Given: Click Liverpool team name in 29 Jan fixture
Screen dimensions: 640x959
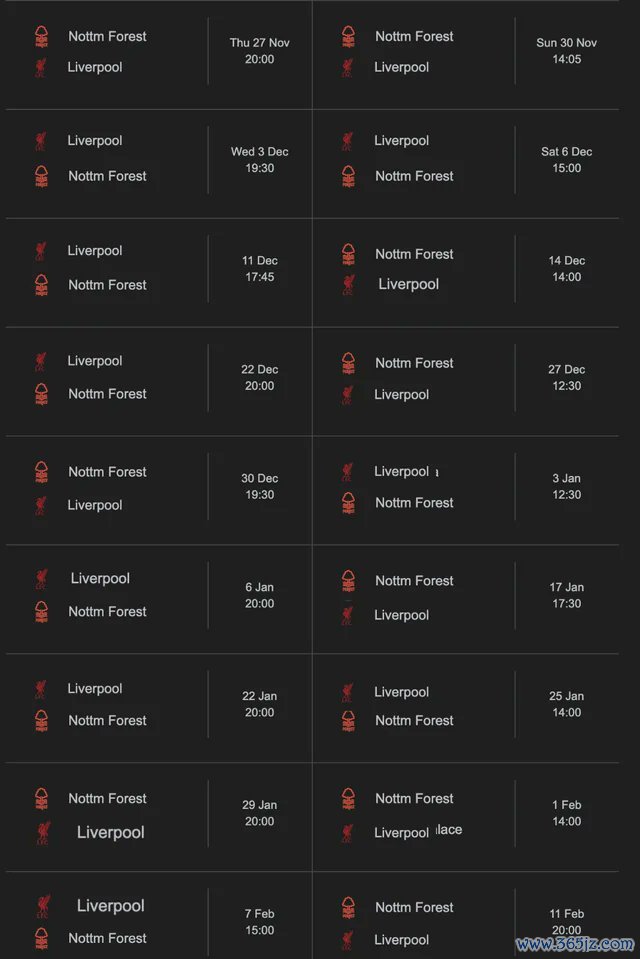Looking at the screenshot, I should pos(110,832).
